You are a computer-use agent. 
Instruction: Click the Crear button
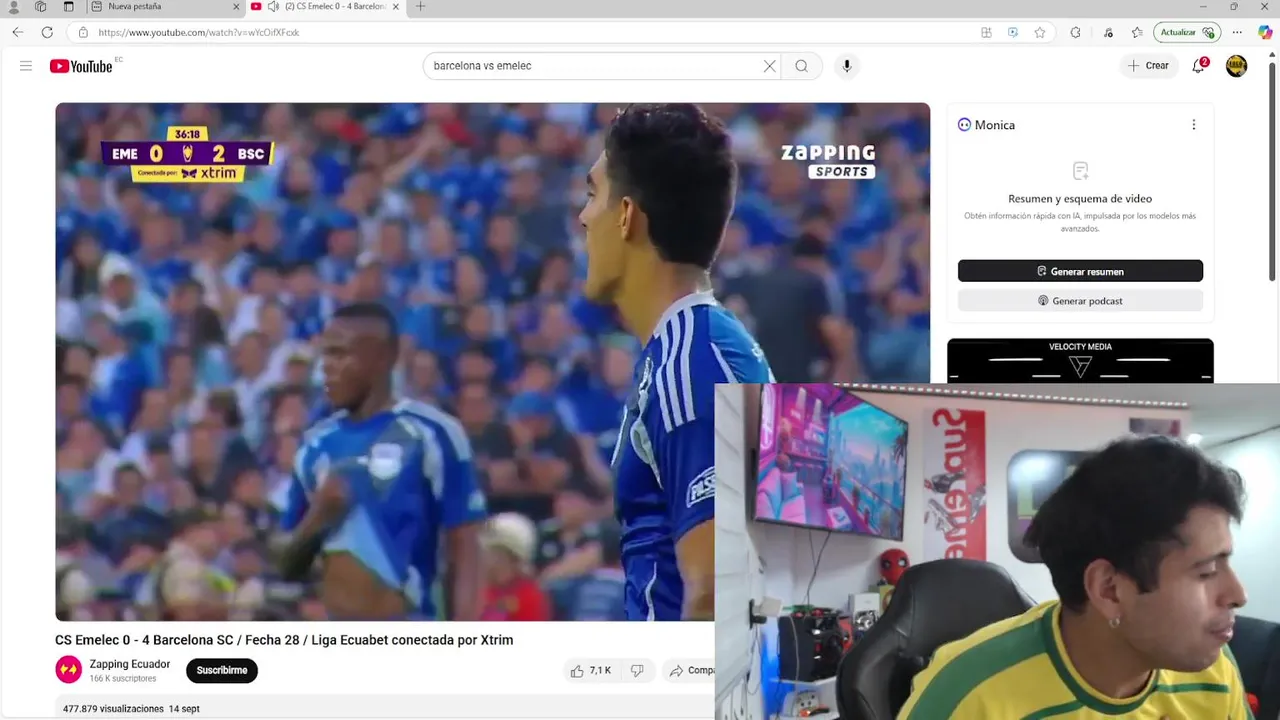(1148, 66)
